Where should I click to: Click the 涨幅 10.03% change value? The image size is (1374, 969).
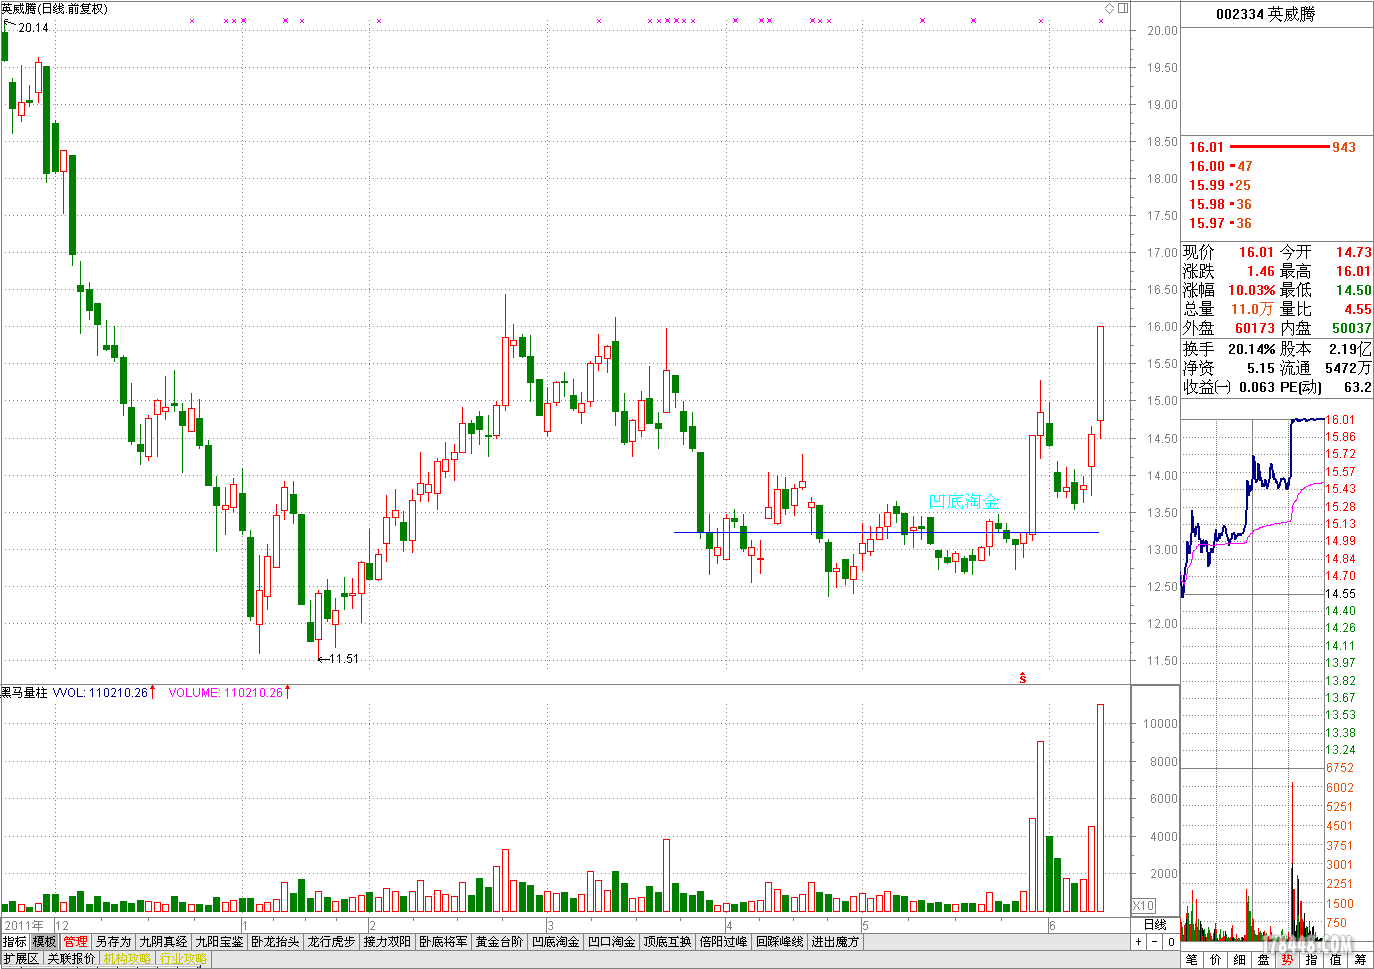(1251, 291)
